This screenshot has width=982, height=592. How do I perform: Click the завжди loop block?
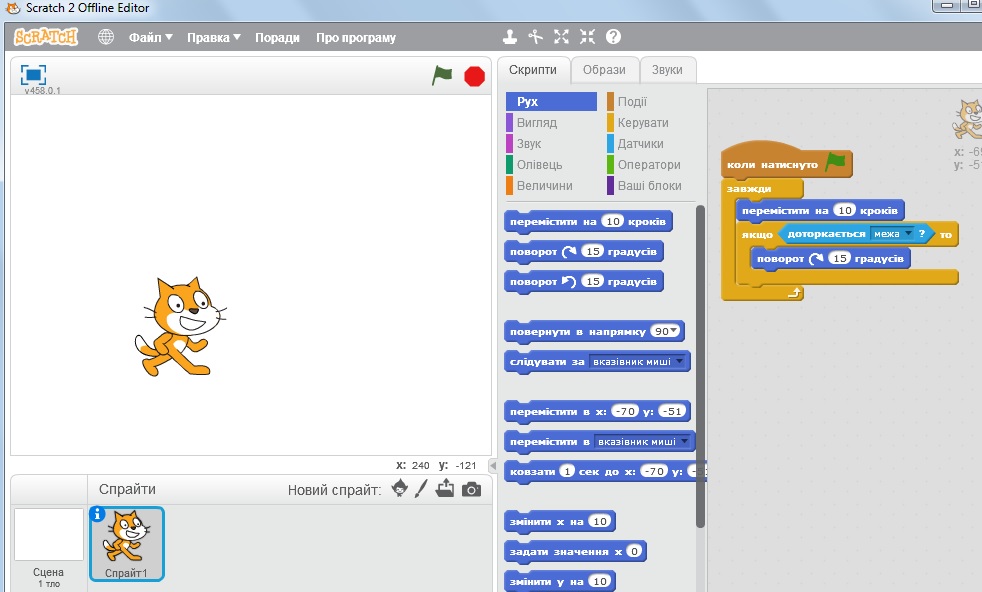(x=750, y=189)
